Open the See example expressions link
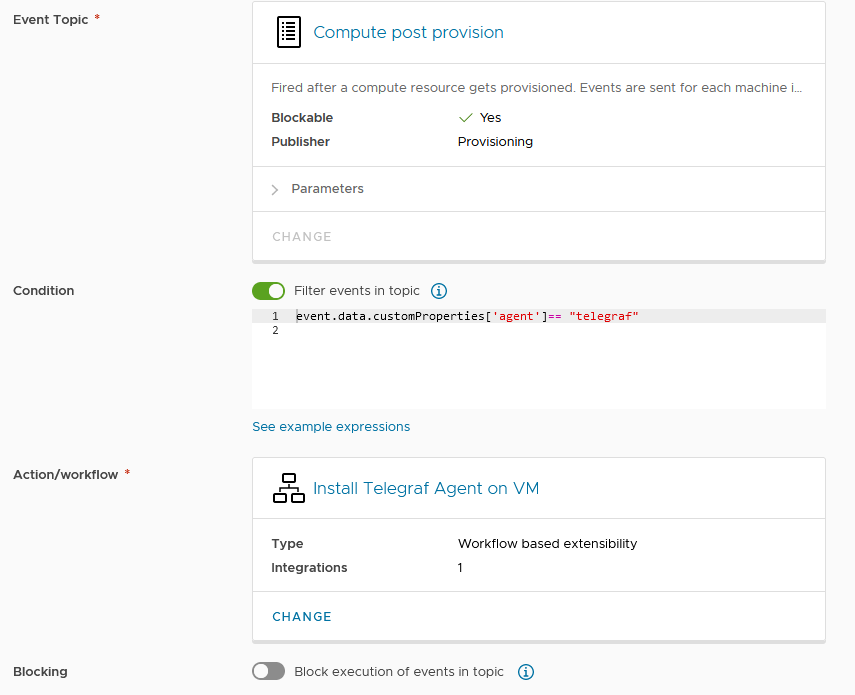Image resolution: width=855 pixels, height=695 pixels. pyautogui.click(x=331, y=427)
